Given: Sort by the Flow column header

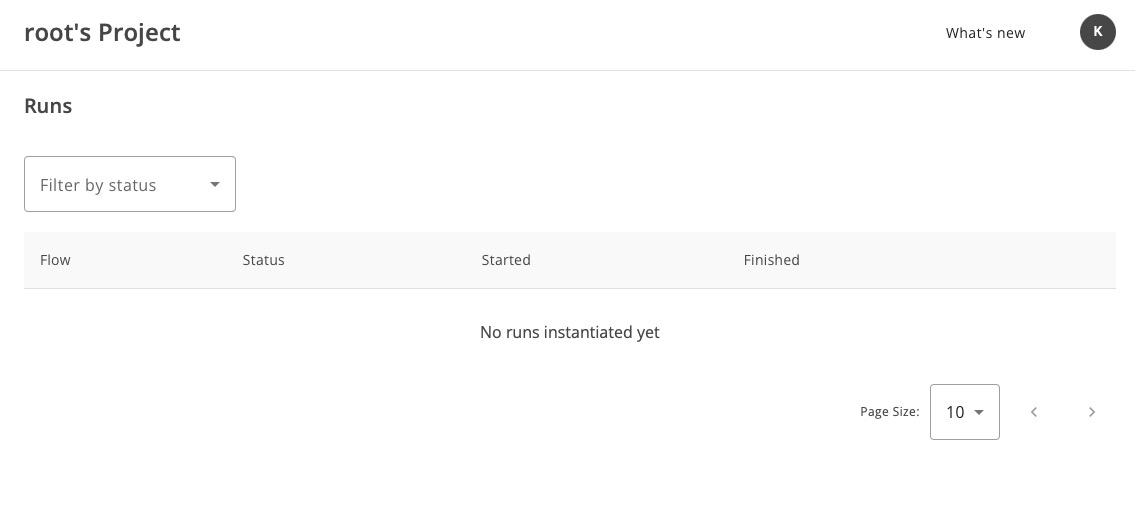Looking at the screenshot, I should click(55, 260).
